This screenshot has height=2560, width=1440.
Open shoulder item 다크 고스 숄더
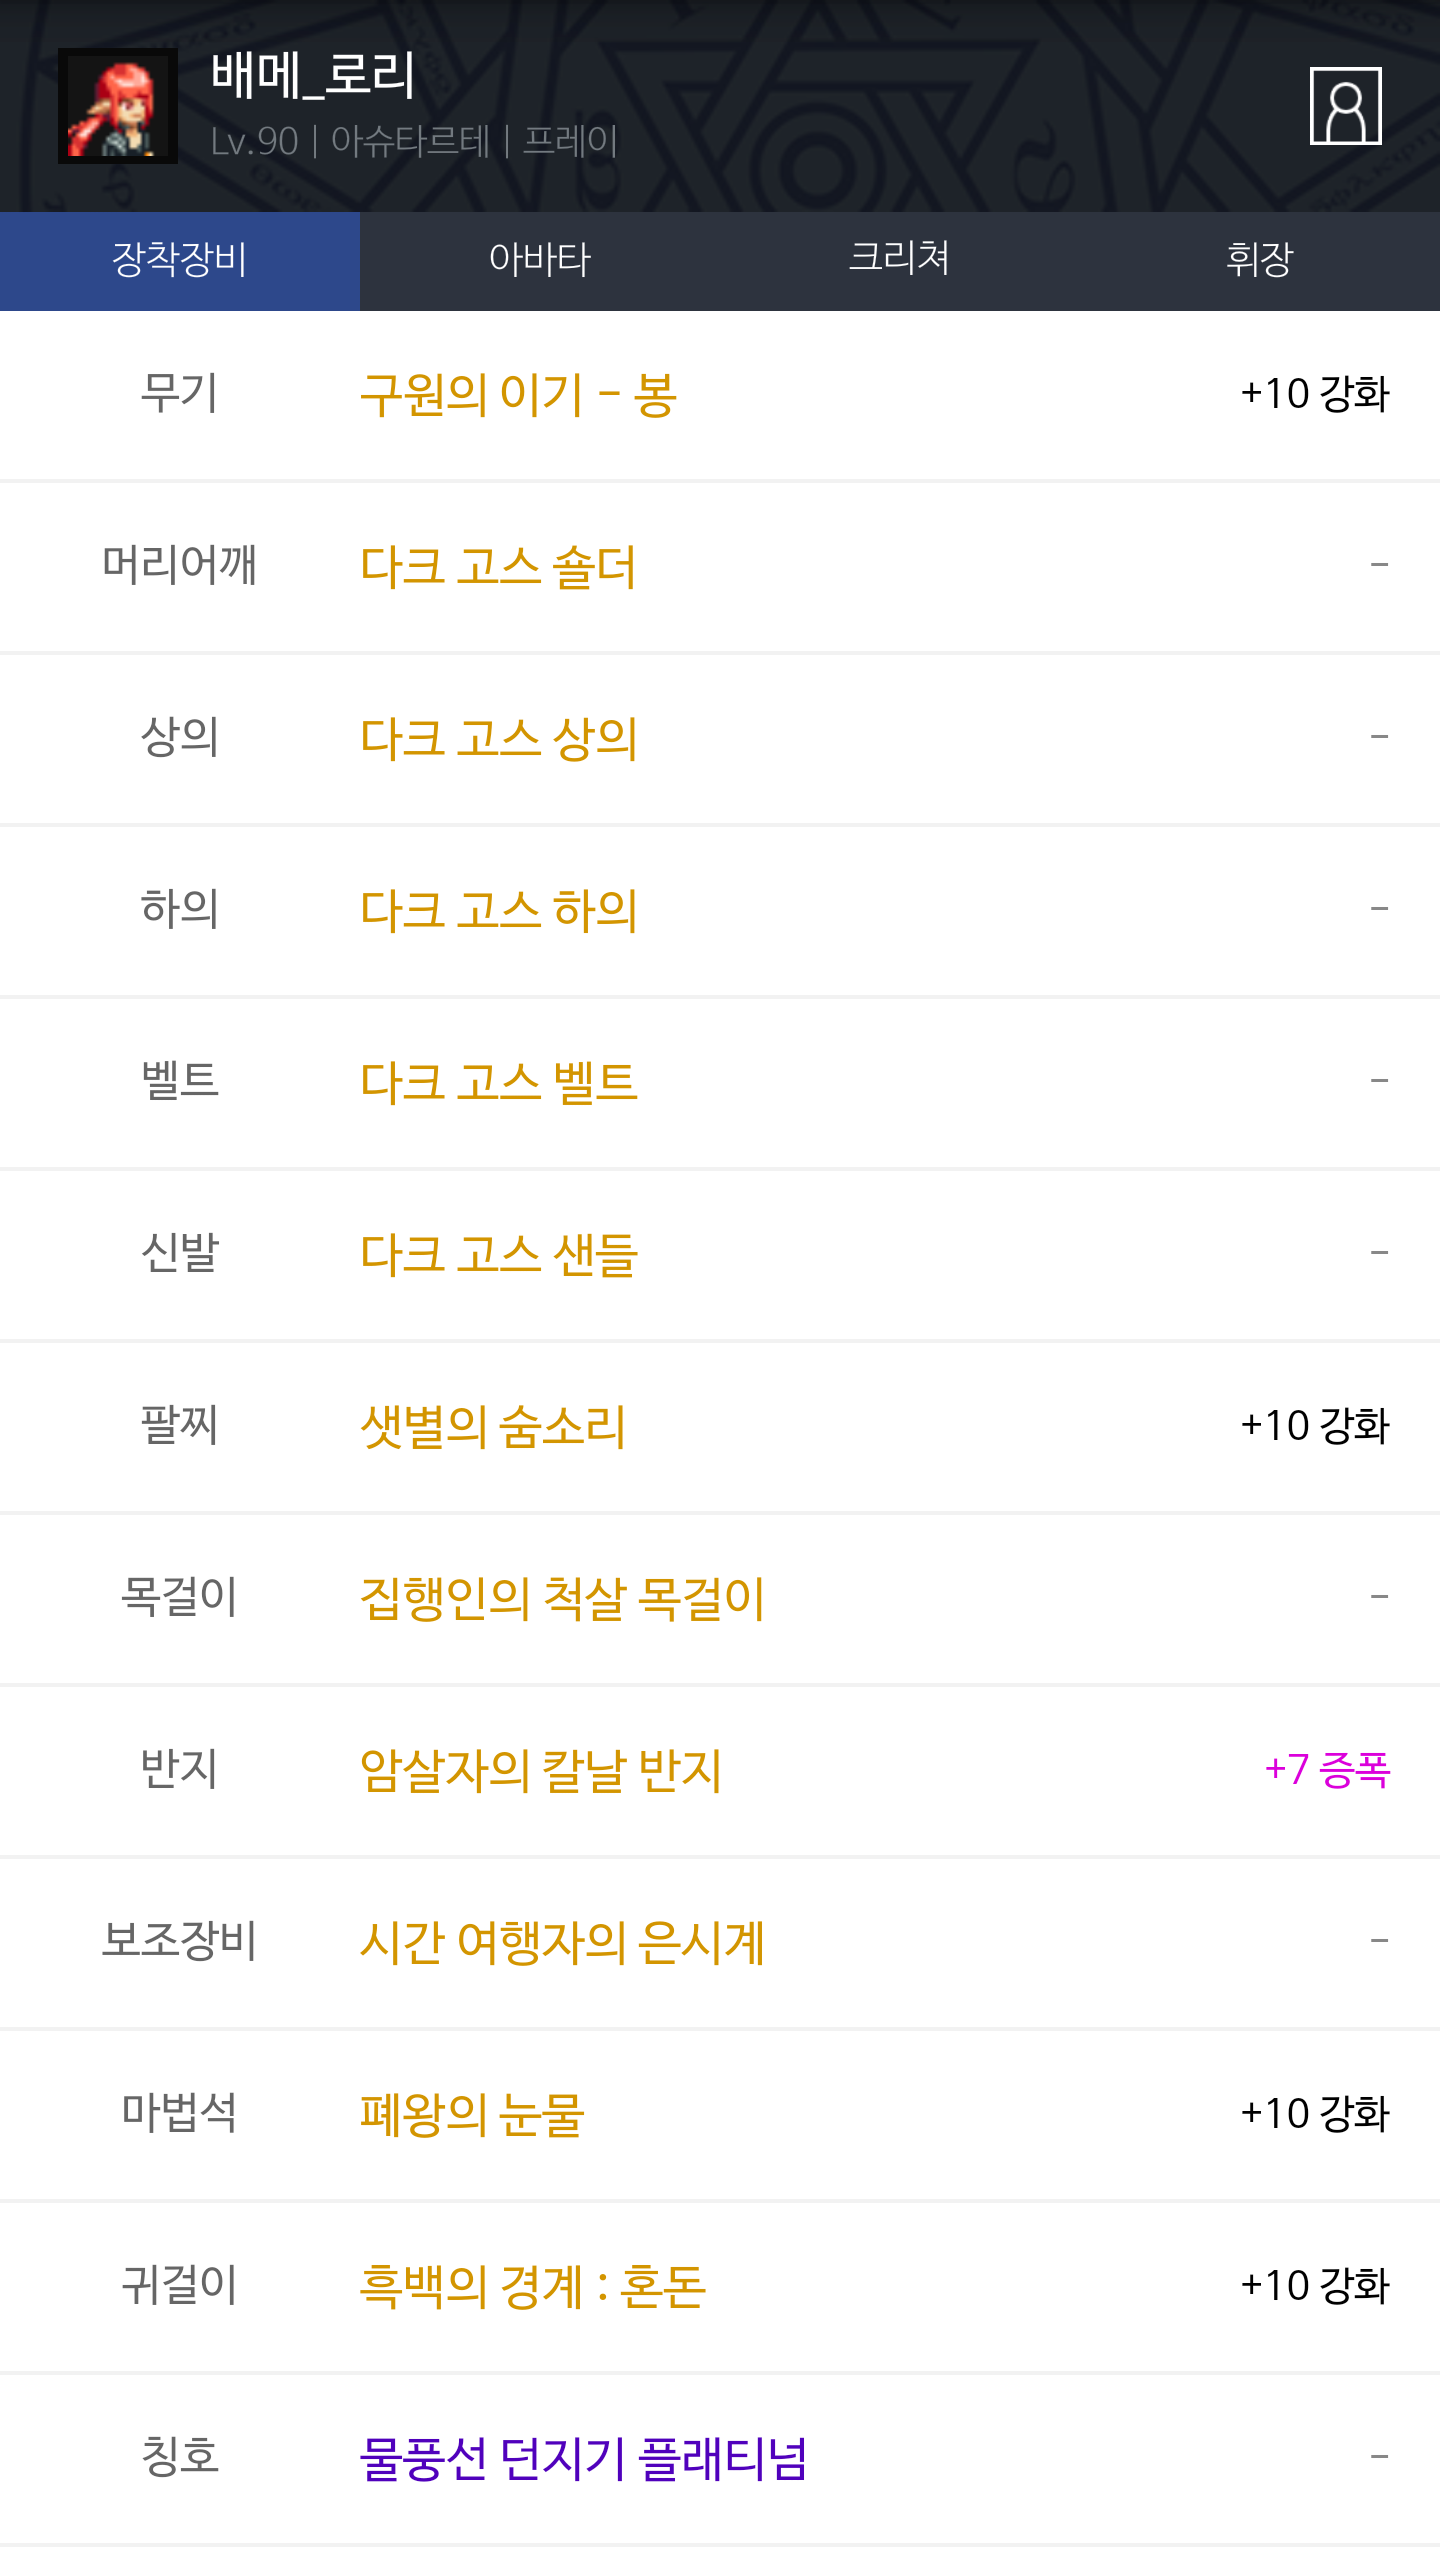498,567
